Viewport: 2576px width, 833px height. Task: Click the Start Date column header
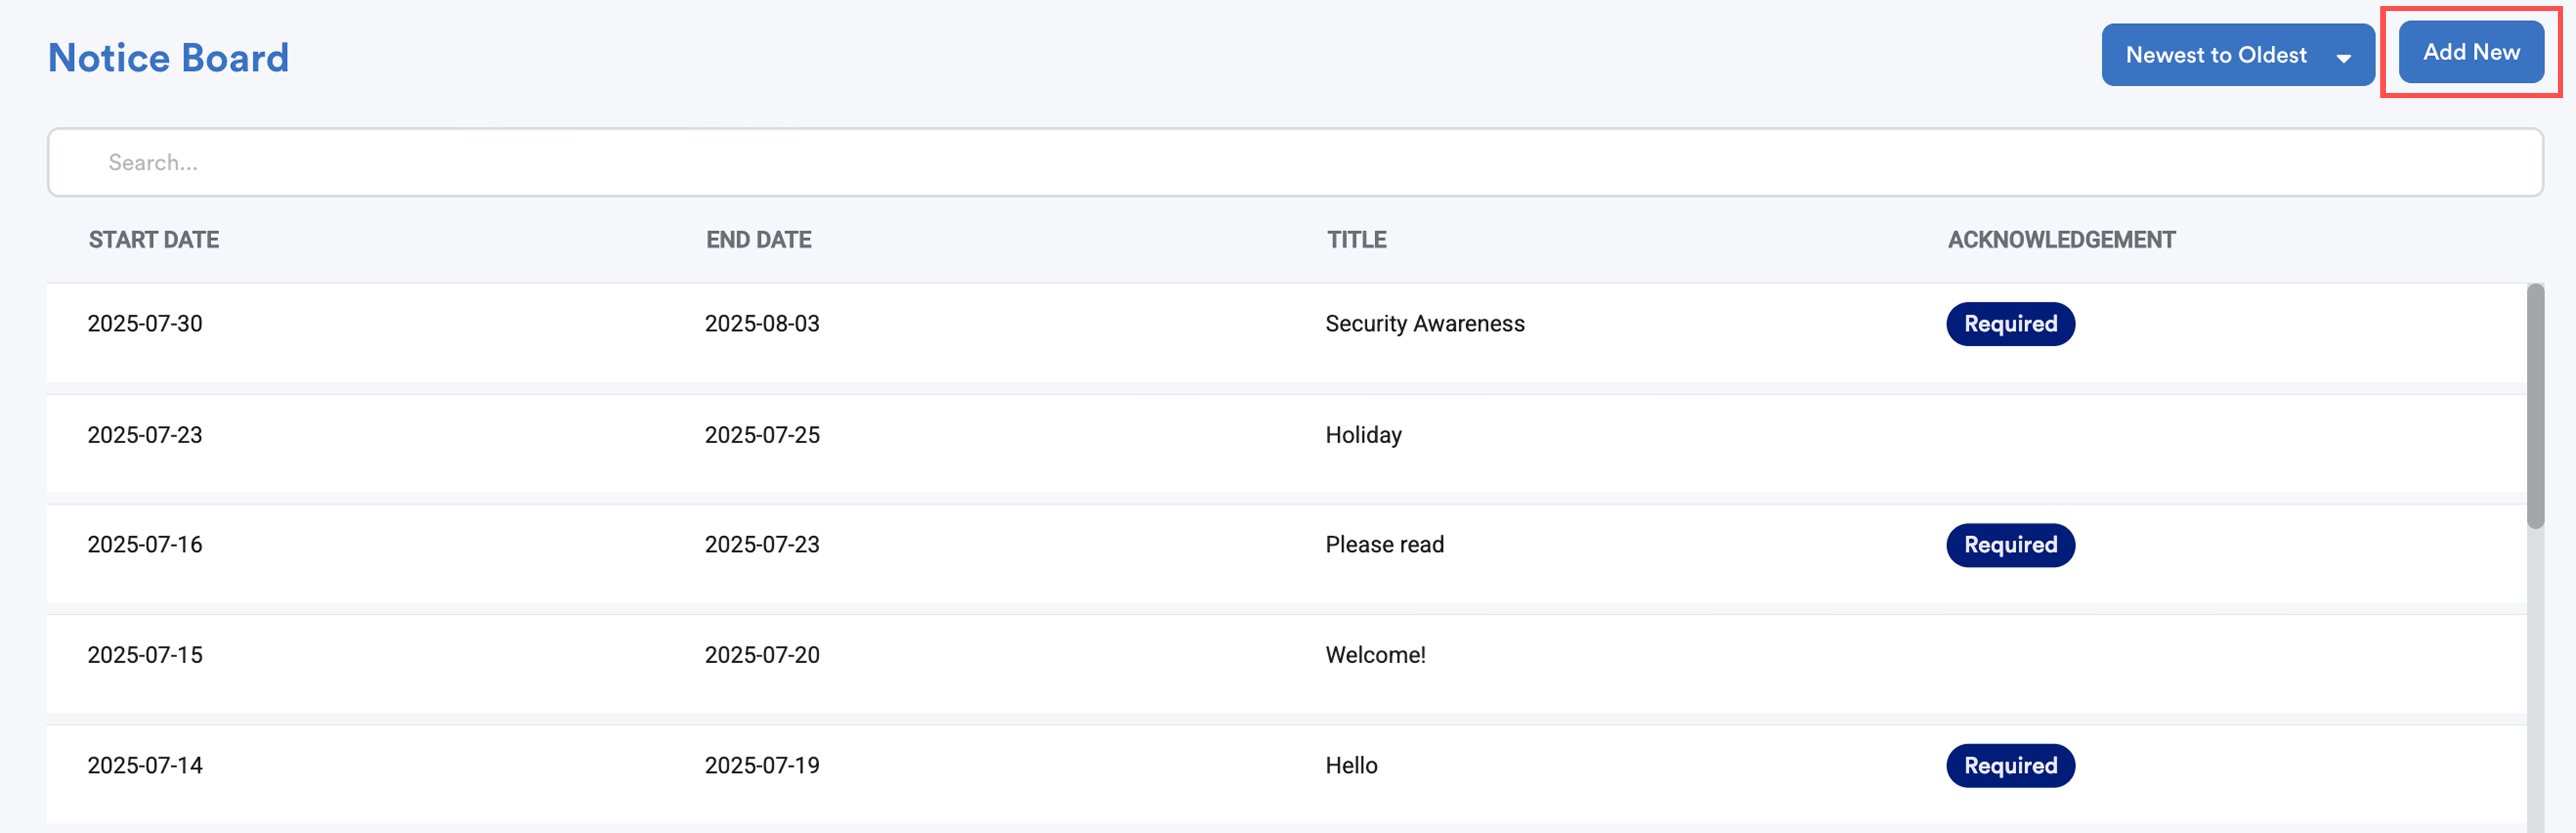pos(154,240)
